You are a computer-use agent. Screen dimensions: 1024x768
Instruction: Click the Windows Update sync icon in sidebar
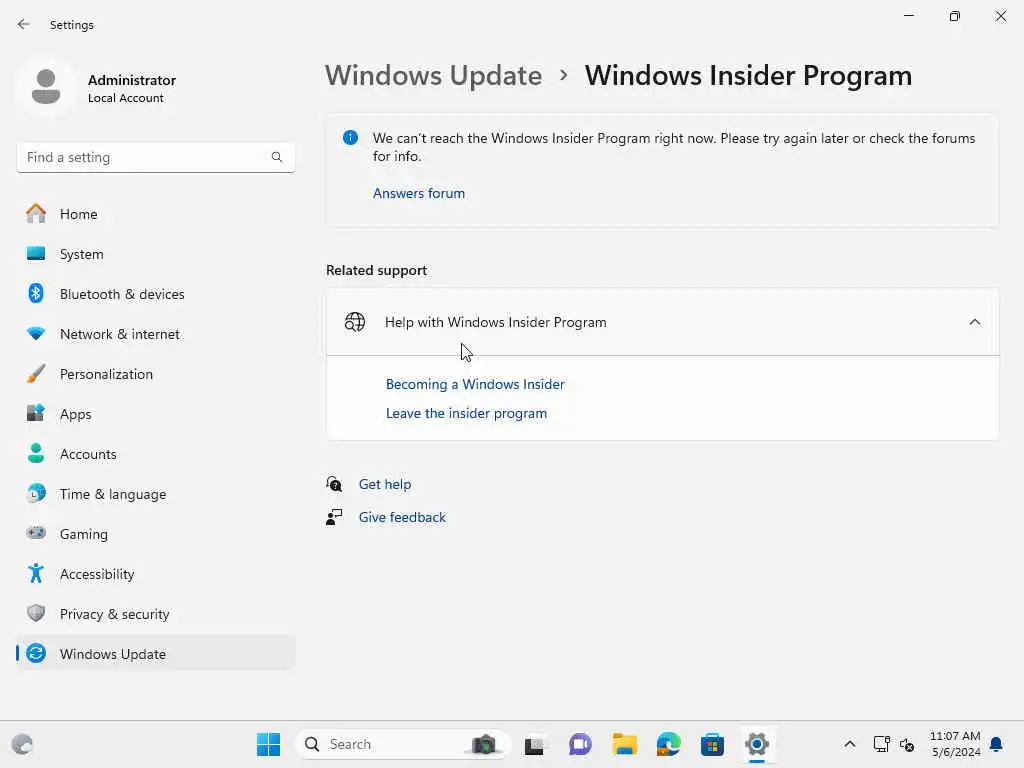36,653
